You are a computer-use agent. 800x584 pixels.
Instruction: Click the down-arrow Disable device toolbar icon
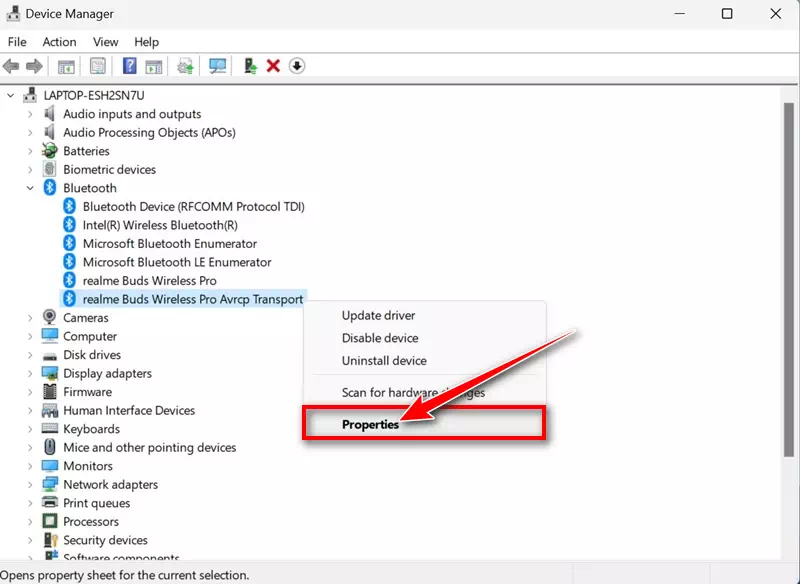coord(297,66)
